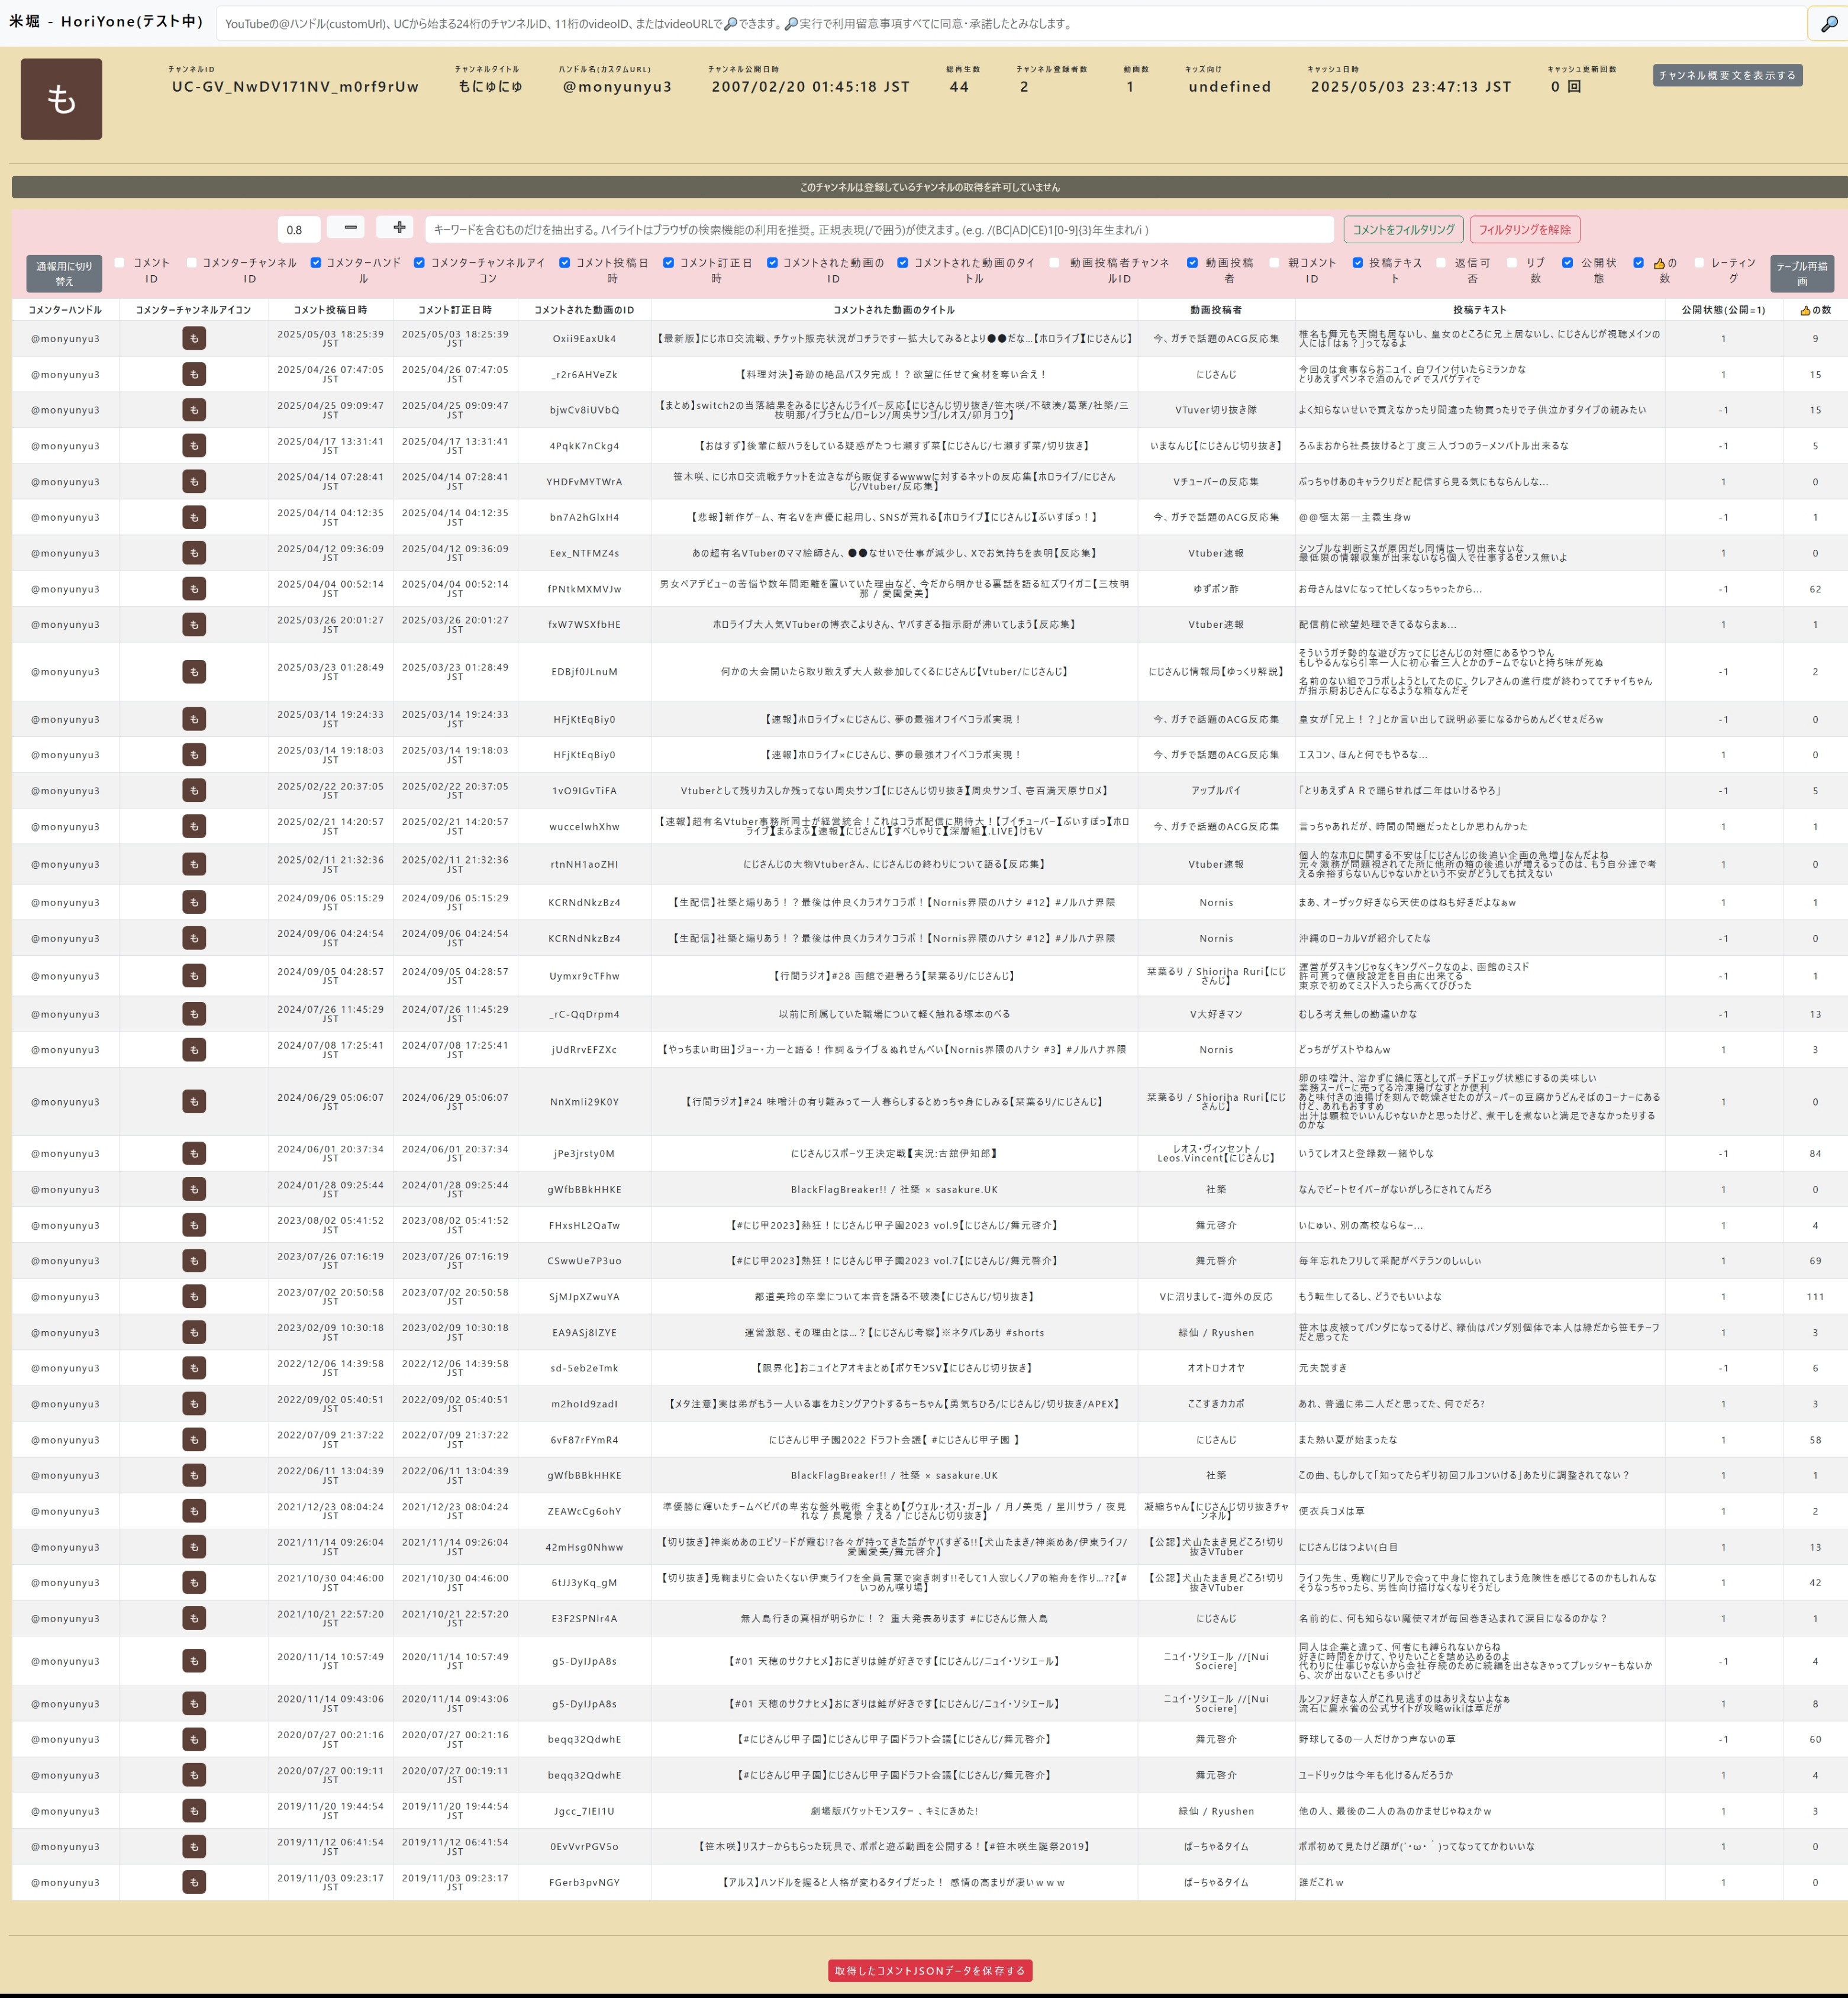Image resolution: width=1848 pixels, height=1998 pixels.
Task: Enable the 親コメントID checkbox
Action: [x=1275, y=263]
